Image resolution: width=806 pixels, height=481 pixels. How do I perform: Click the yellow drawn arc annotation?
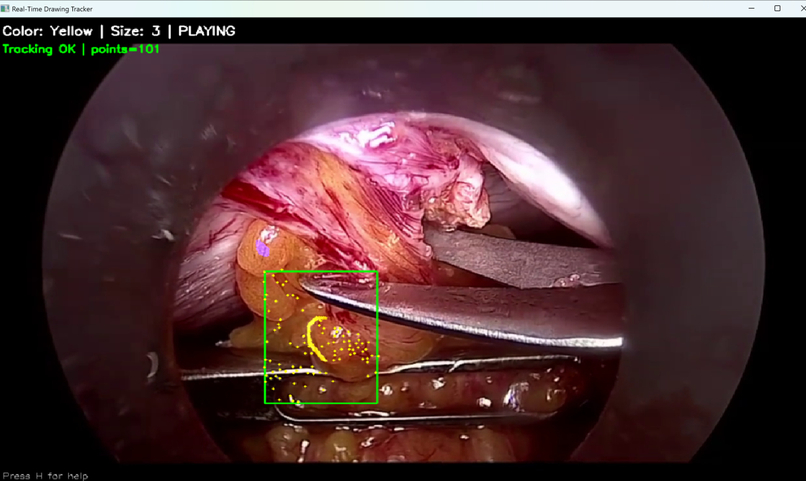315,338
